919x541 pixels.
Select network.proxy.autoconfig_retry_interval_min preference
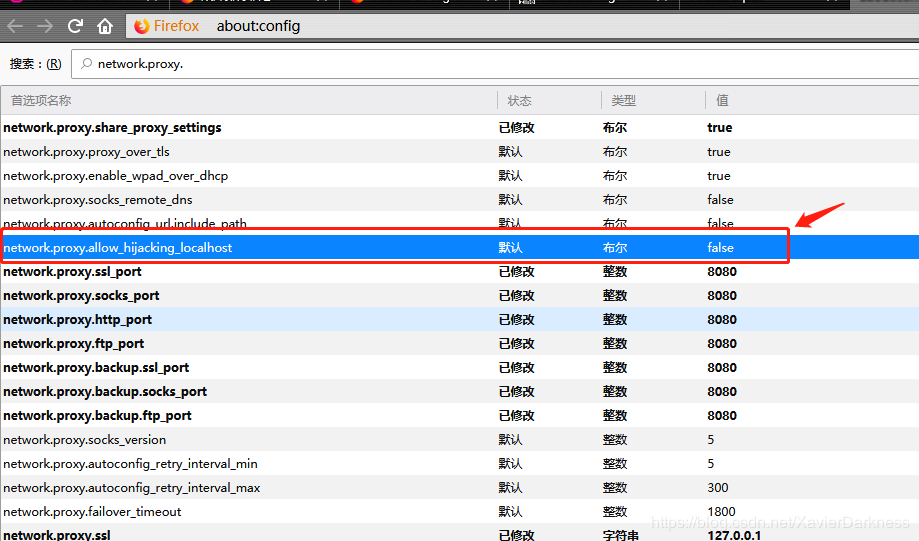tap(460, 464)
